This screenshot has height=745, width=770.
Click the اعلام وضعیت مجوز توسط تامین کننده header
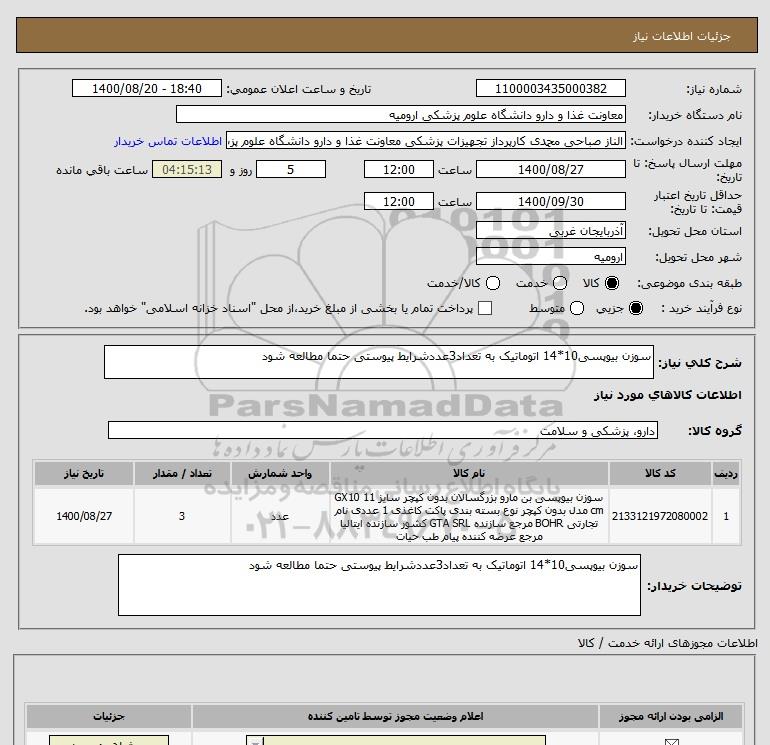coord(395,717)
